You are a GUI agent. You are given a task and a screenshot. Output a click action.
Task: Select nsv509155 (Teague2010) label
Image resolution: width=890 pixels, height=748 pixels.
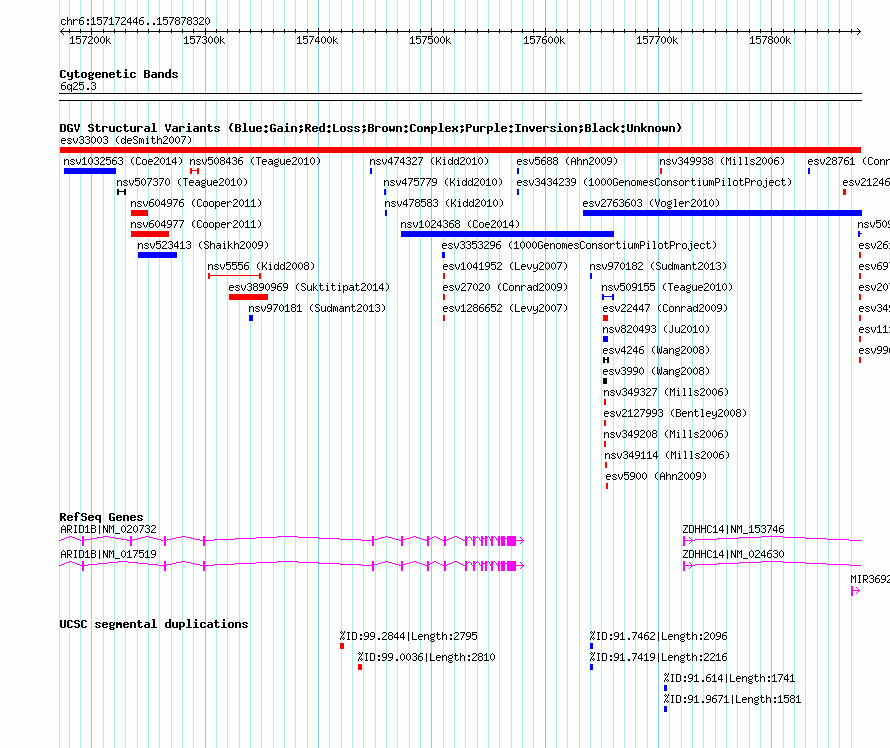point(667,287)
